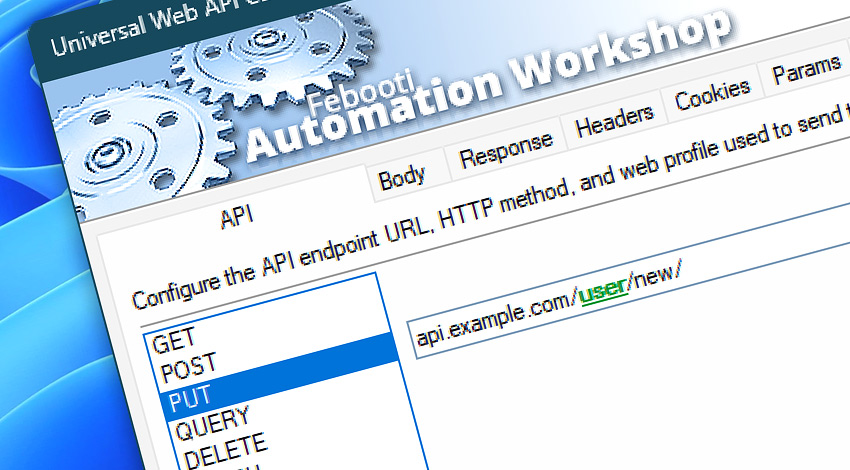The width and height of the screenshot is (850, 470).
Task: Select the Headers tab
Action: 614,121
